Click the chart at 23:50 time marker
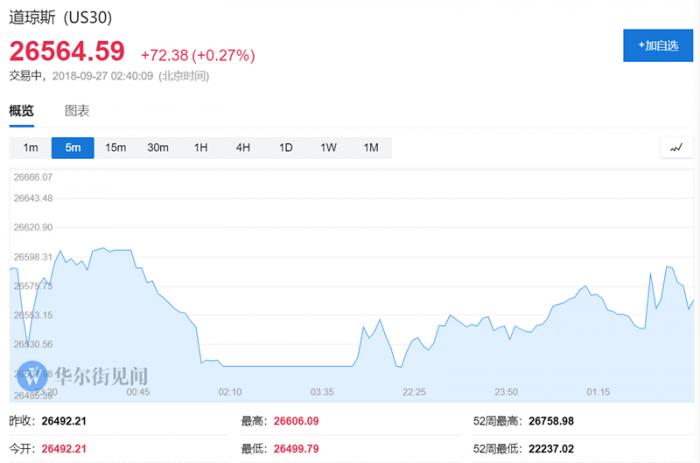This screenshot has width=700, height=463. pyautogui.click(x=506, y=392)
